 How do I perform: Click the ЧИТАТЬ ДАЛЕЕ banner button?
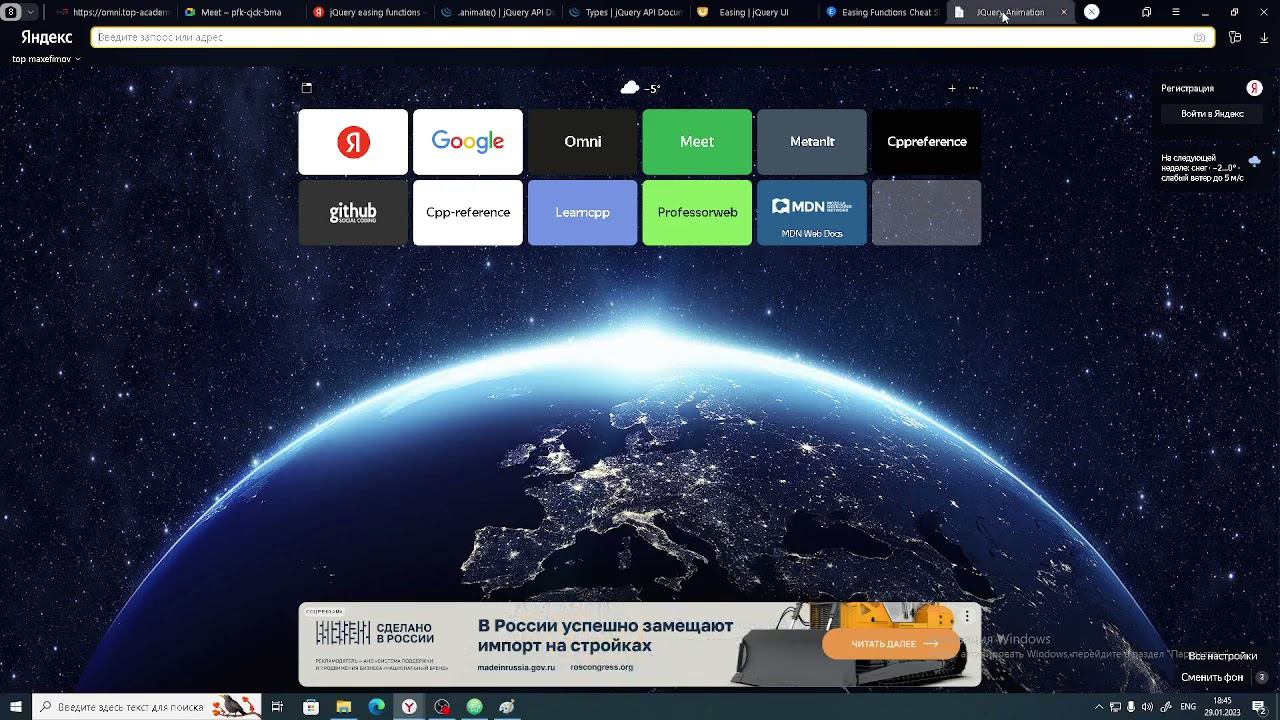890,644
